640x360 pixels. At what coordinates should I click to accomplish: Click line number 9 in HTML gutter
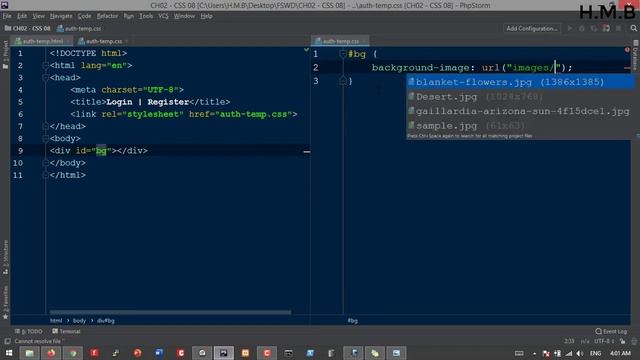coord(20,151)
